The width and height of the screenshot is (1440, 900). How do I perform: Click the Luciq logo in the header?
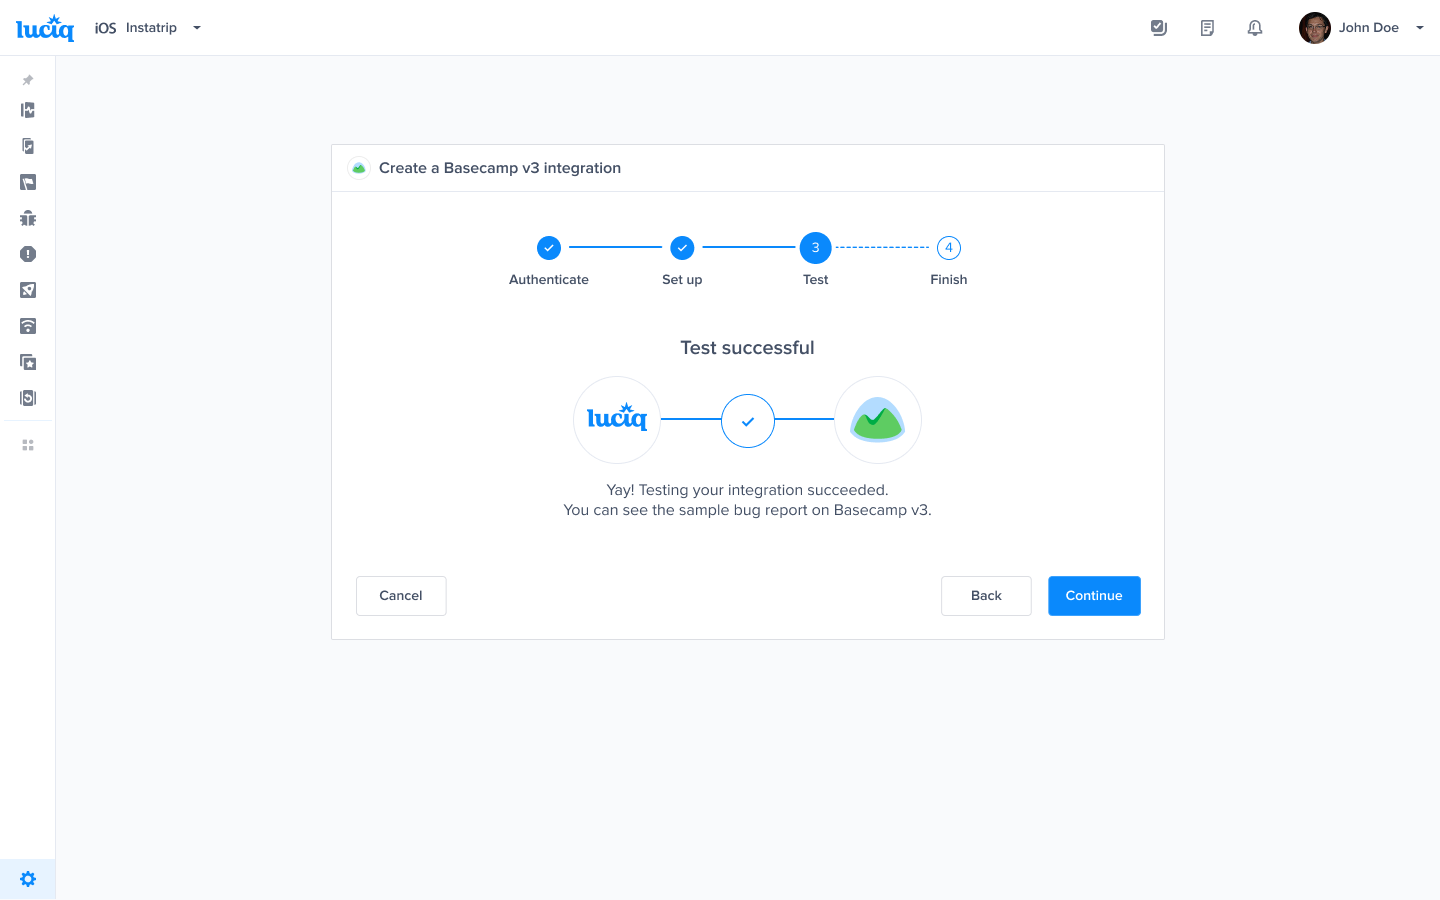[45, 28]
